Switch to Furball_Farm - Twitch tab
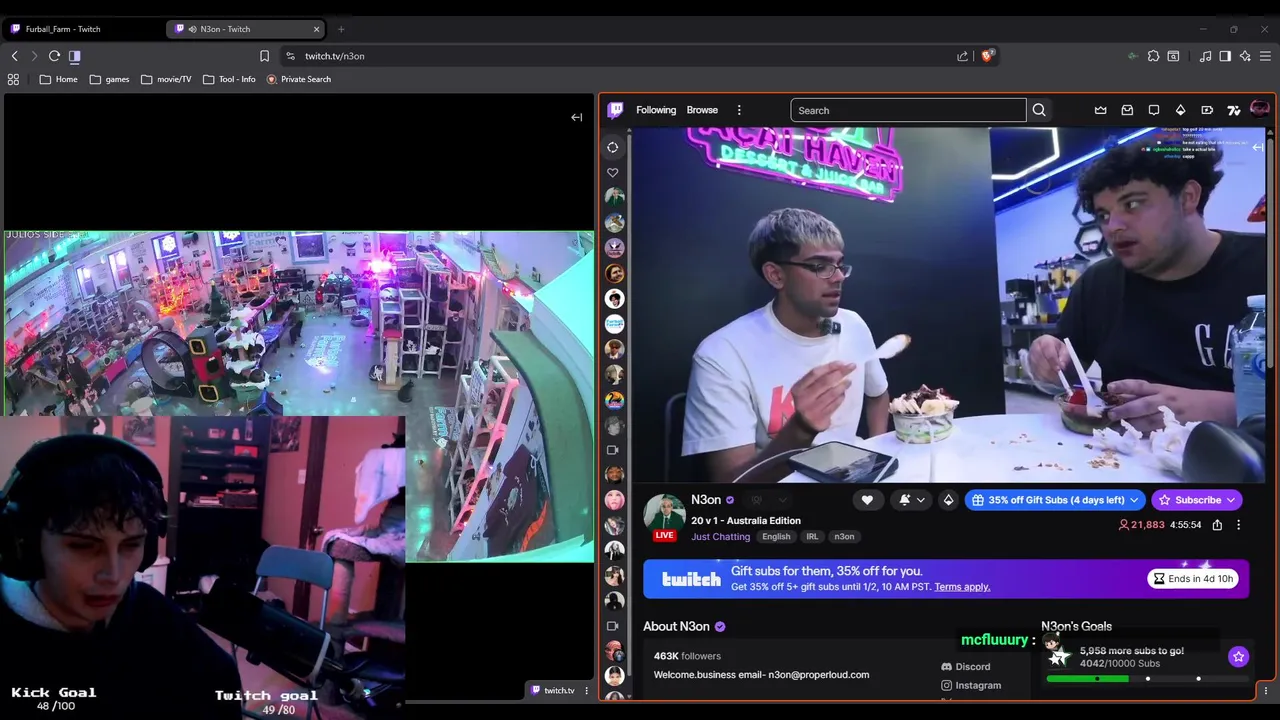Screen dimensions: 1280x720 tap(83, 29)
